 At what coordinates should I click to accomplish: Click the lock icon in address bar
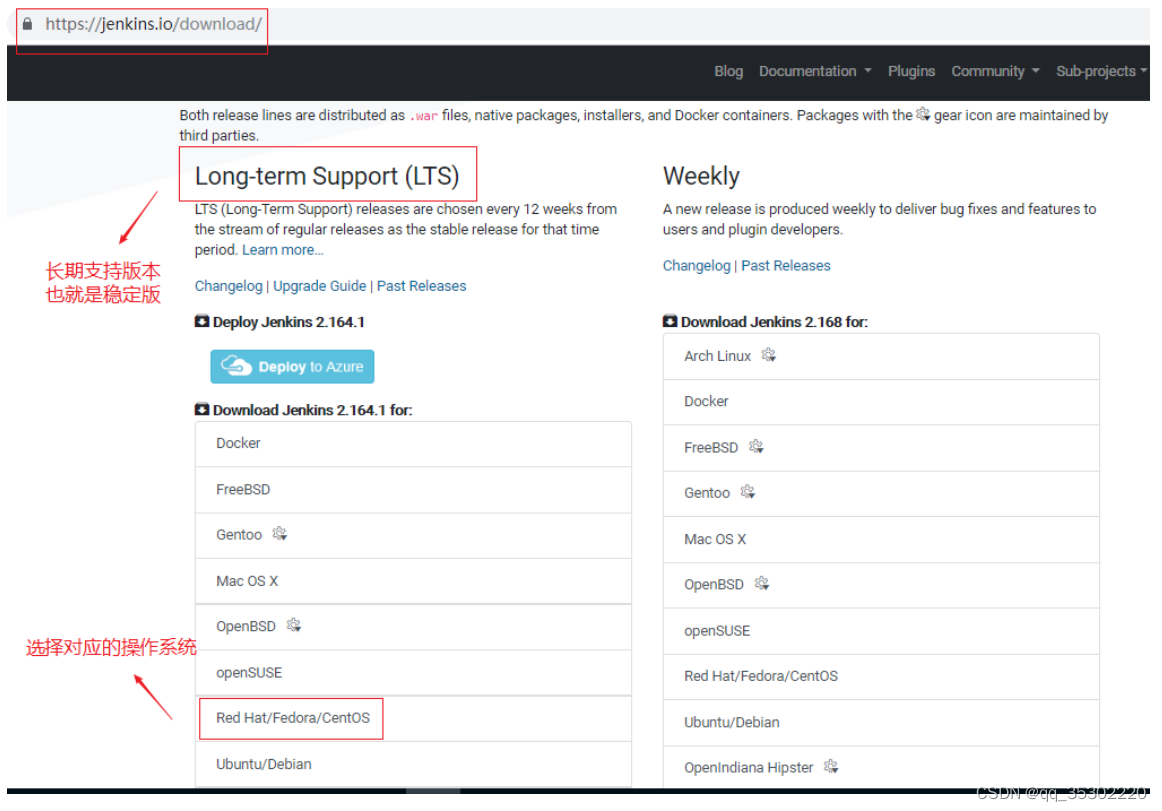tap(27, 24)
